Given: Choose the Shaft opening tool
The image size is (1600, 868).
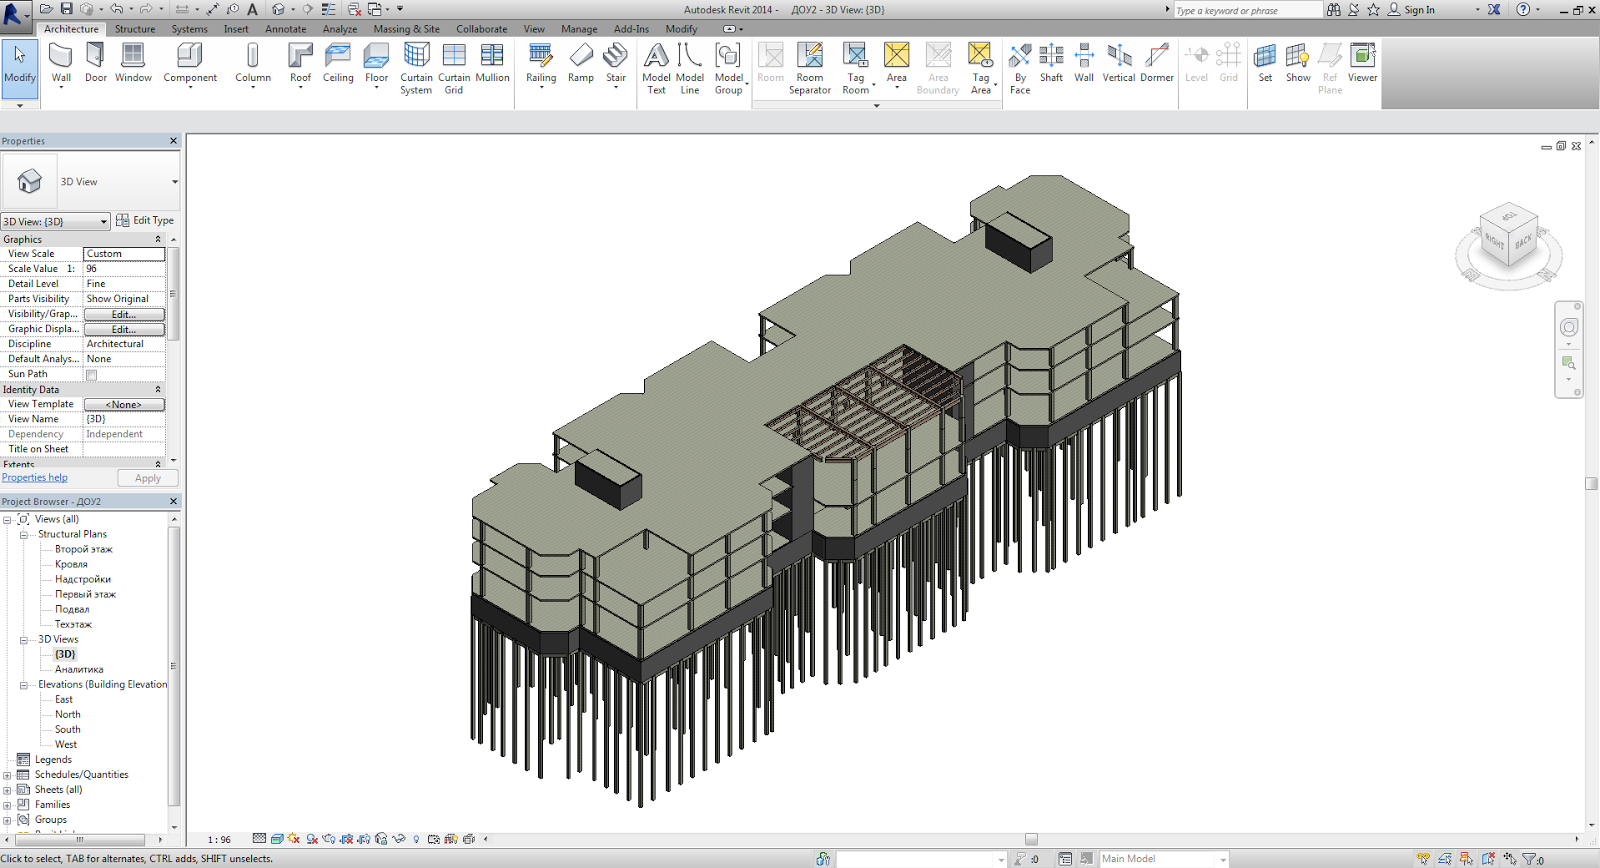Looking at the screenshot, I should [1051, 64].
